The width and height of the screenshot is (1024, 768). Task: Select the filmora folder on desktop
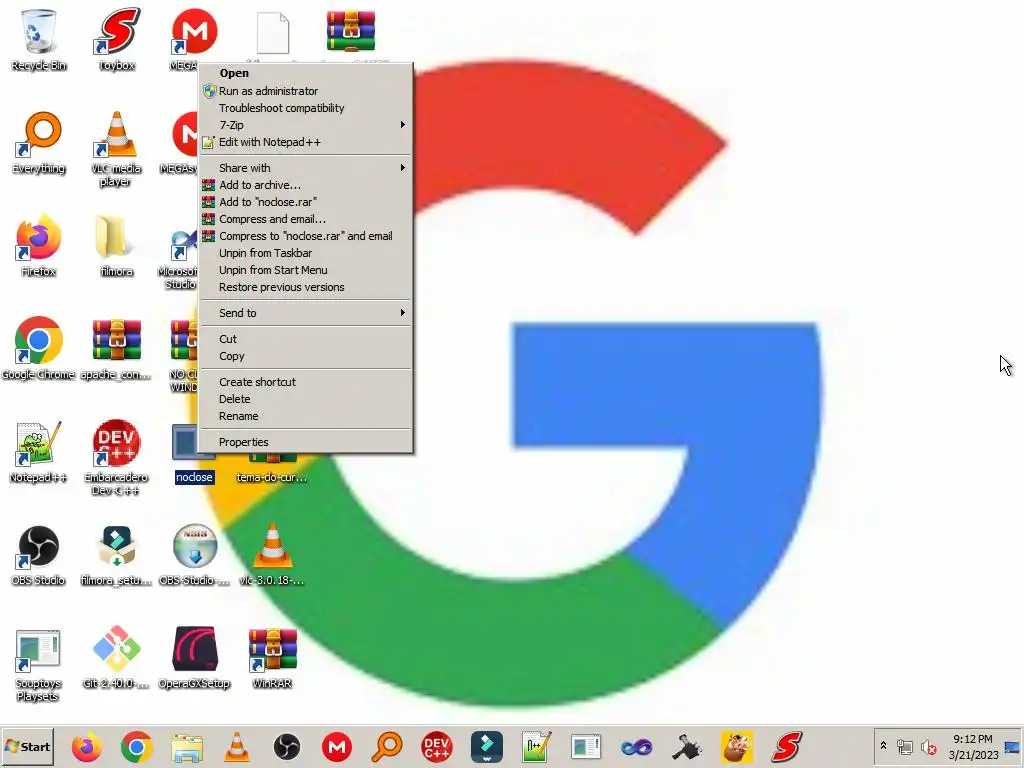click(x=116, y=246)
